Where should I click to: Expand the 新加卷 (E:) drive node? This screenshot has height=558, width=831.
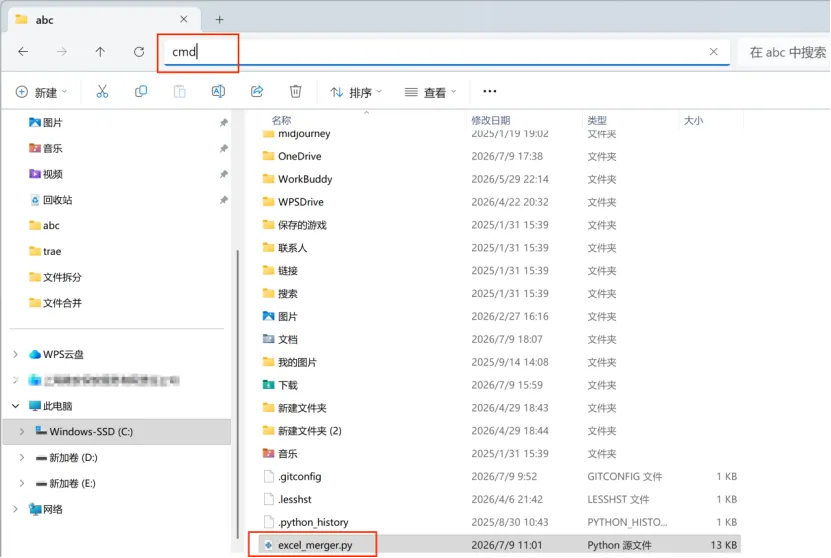click(x=22, y=483)
